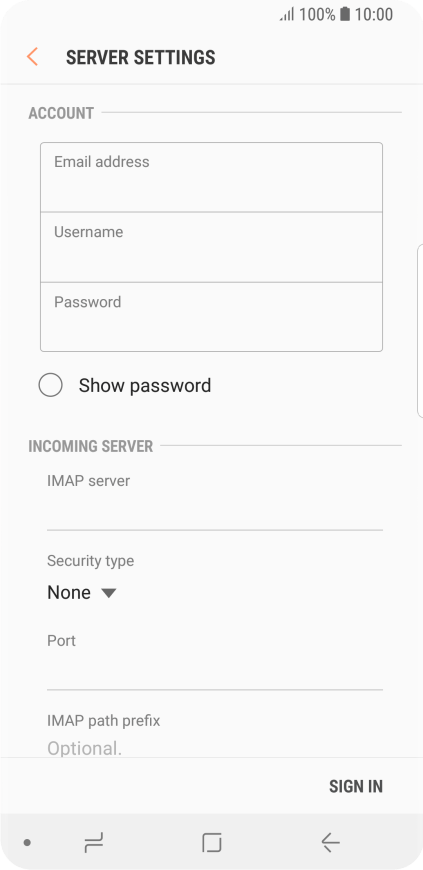Tap the back arrow in navigation bar
This screenshot has height=870, width=423.
[330, 843]
